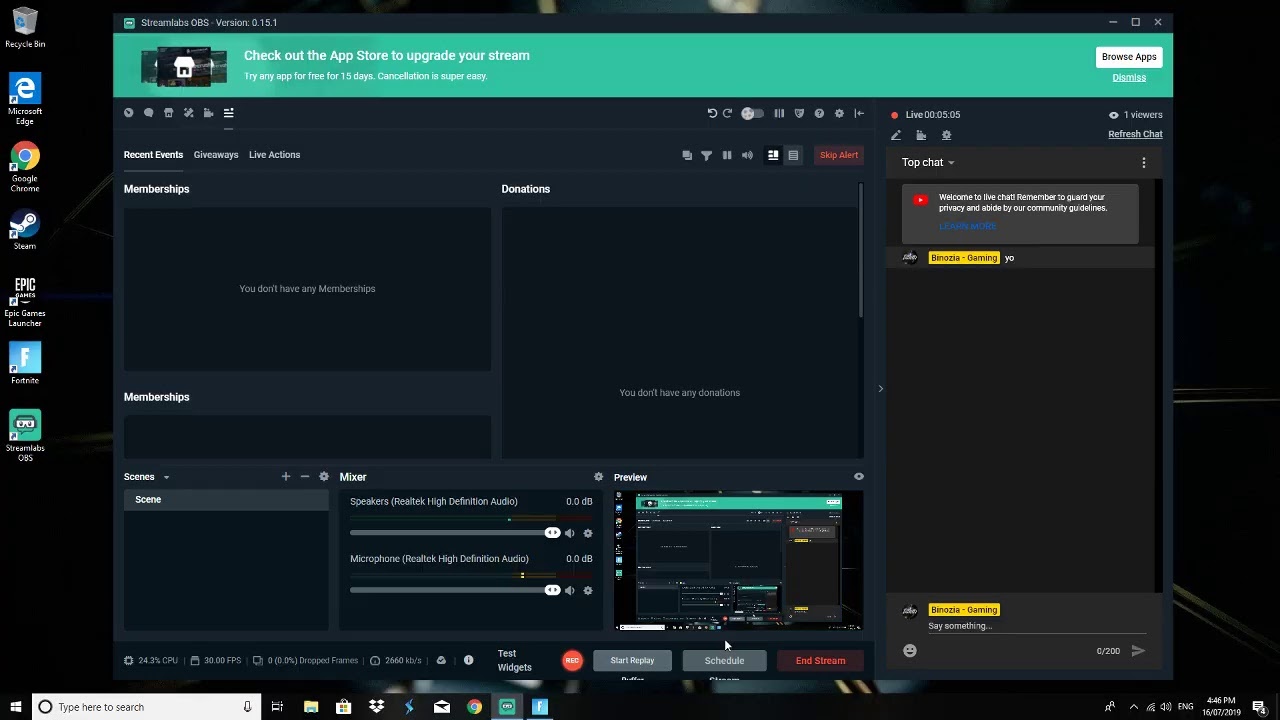Screen dimensions: 1280x720
Task: Click the Skip Alert button
Action: 839,155
